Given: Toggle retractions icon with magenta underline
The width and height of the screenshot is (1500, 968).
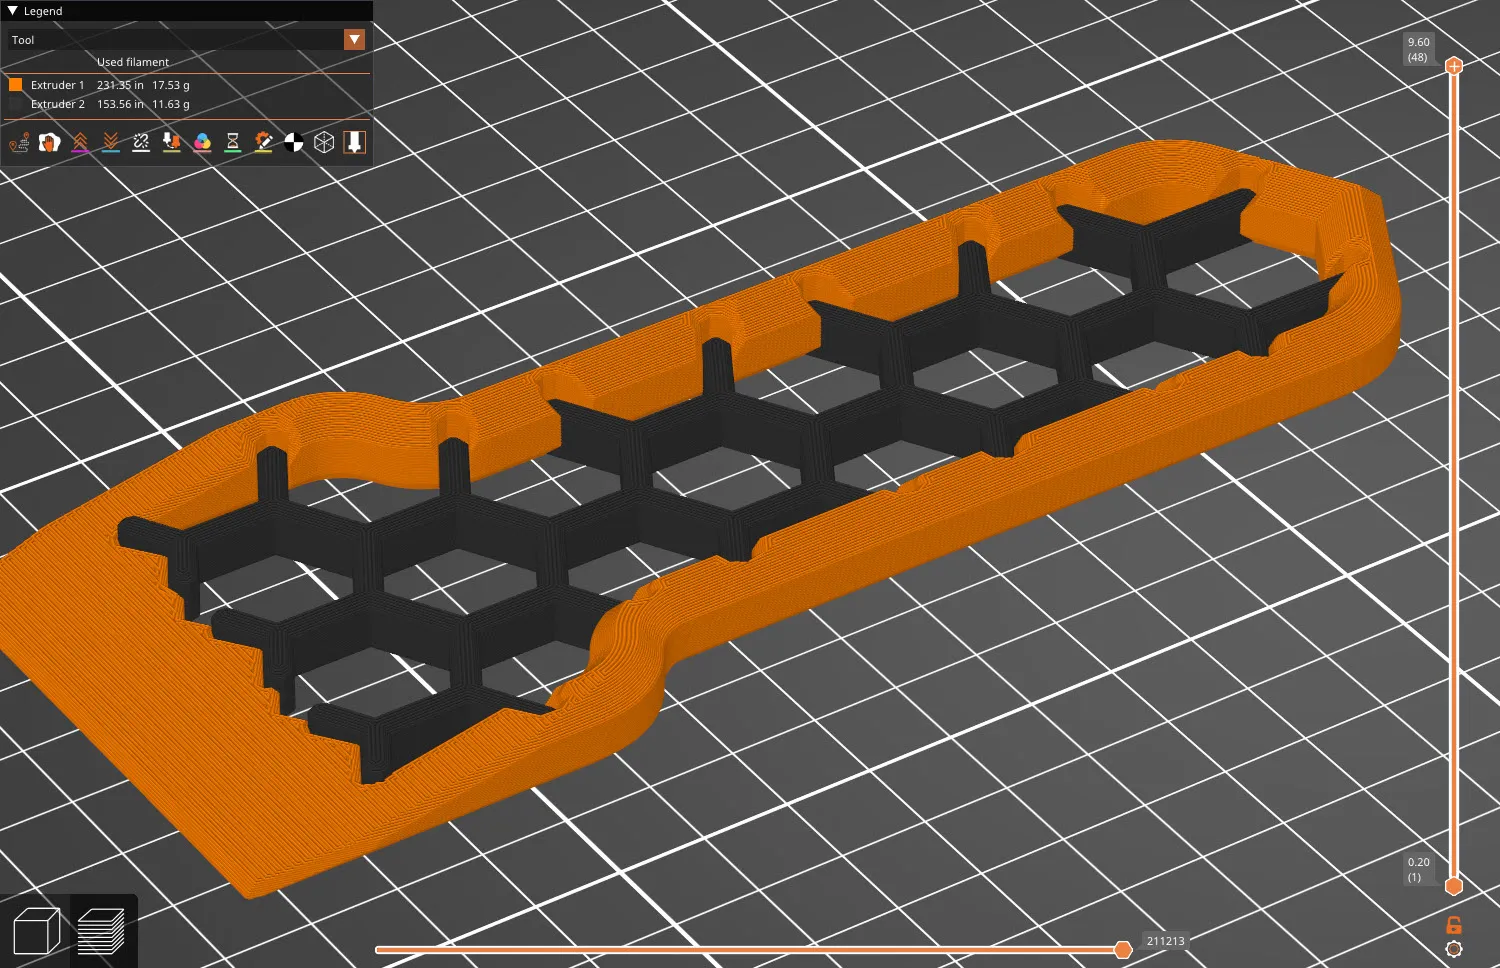Looking at the screenshot, I should coord(80,143).
